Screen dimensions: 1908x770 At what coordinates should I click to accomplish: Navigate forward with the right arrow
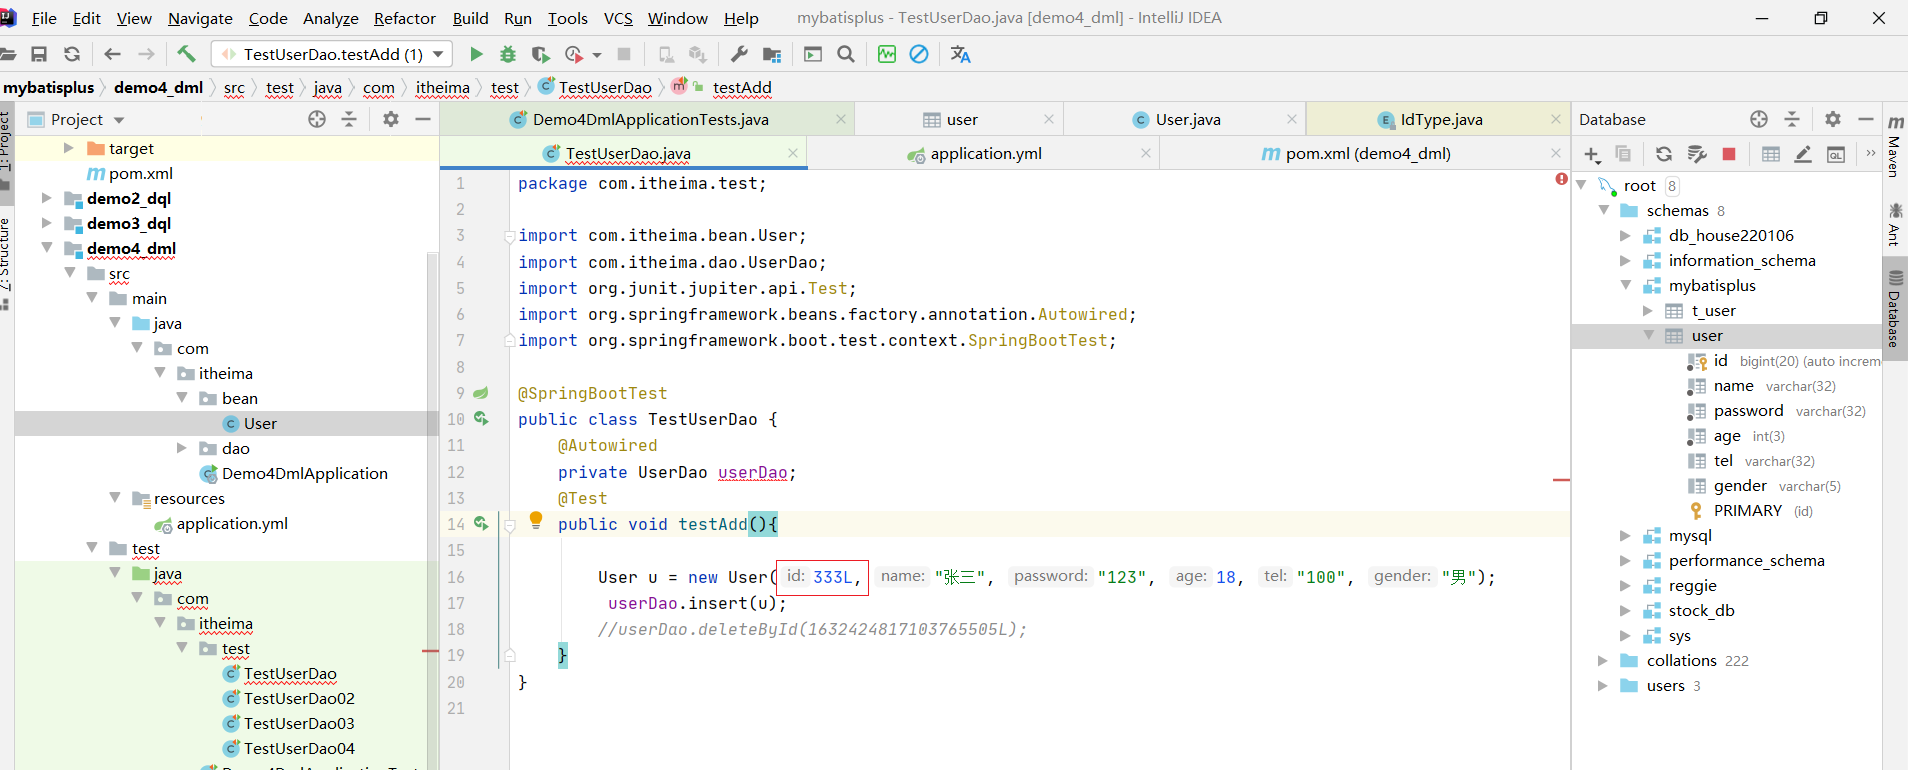coord(146,54)
